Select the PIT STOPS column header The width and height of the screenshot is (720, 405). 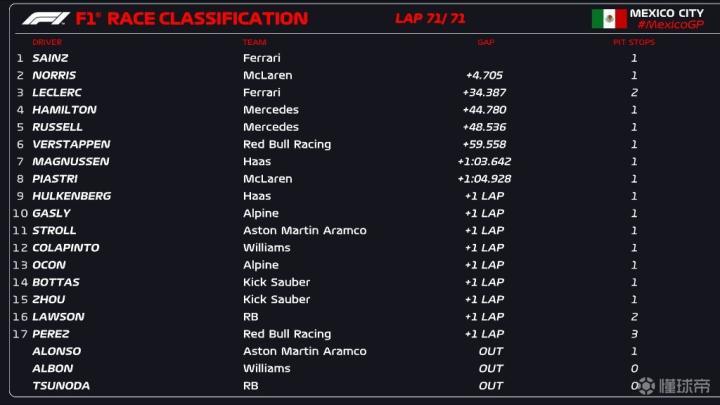633,42
